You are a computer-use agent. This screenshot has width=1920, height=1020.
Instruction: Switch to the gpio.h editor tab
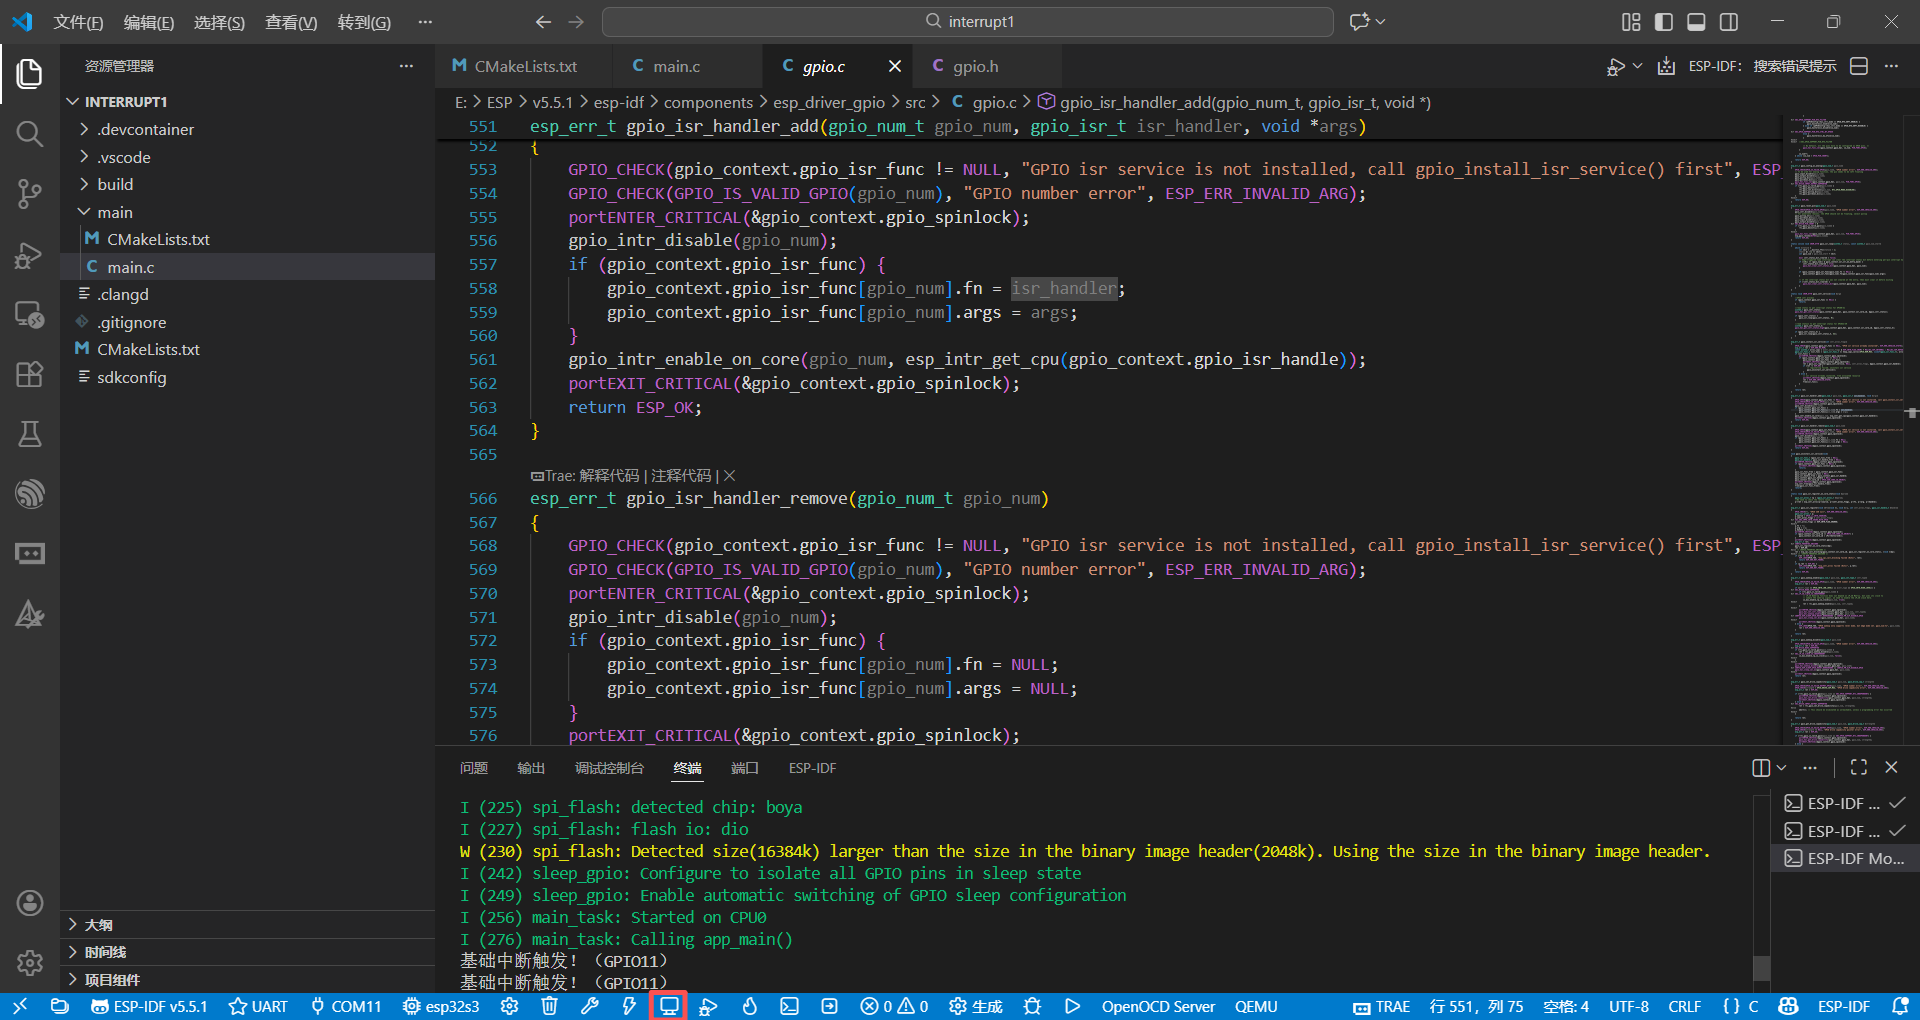pyautogui.click(x=975, y=66)
